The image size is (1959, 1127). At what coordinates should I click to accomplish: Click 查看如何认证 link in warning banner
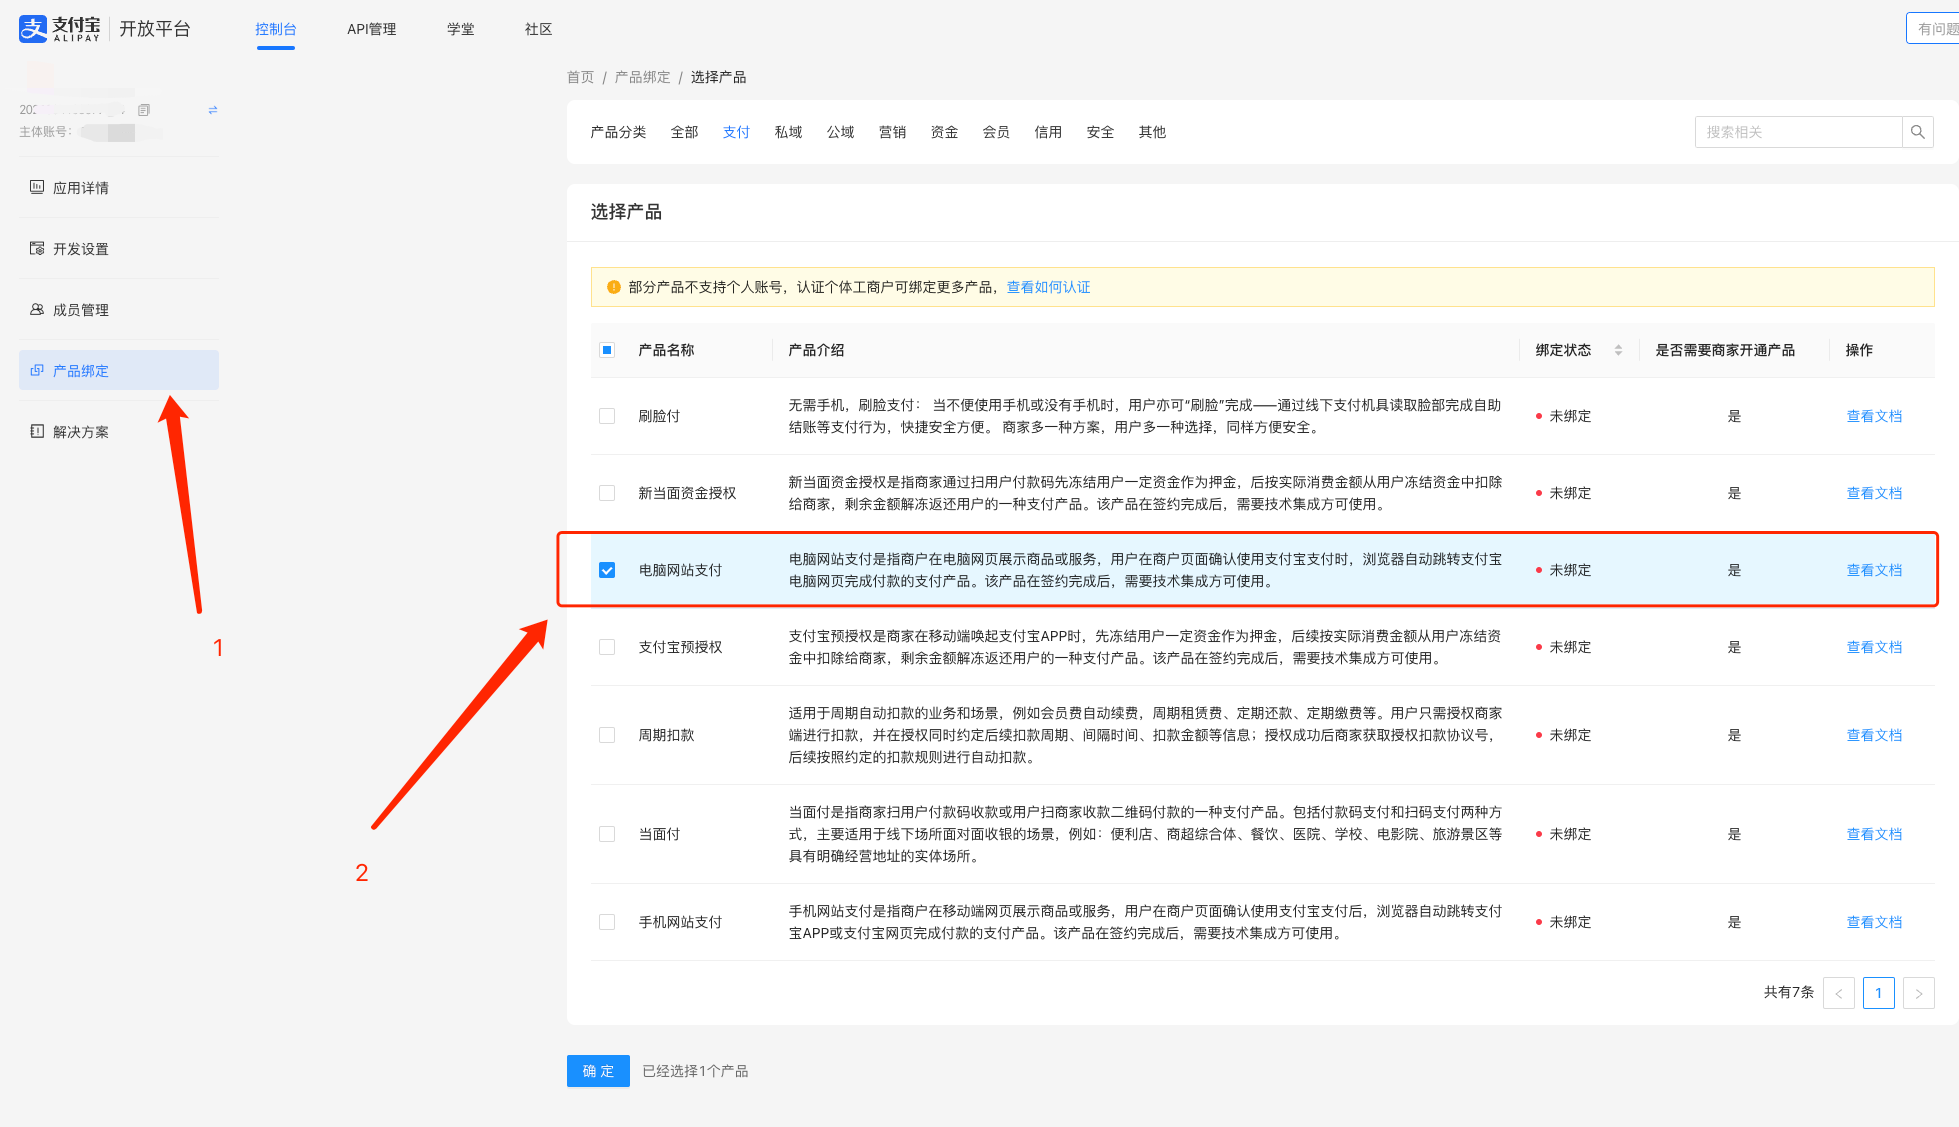coord(1049,286)
